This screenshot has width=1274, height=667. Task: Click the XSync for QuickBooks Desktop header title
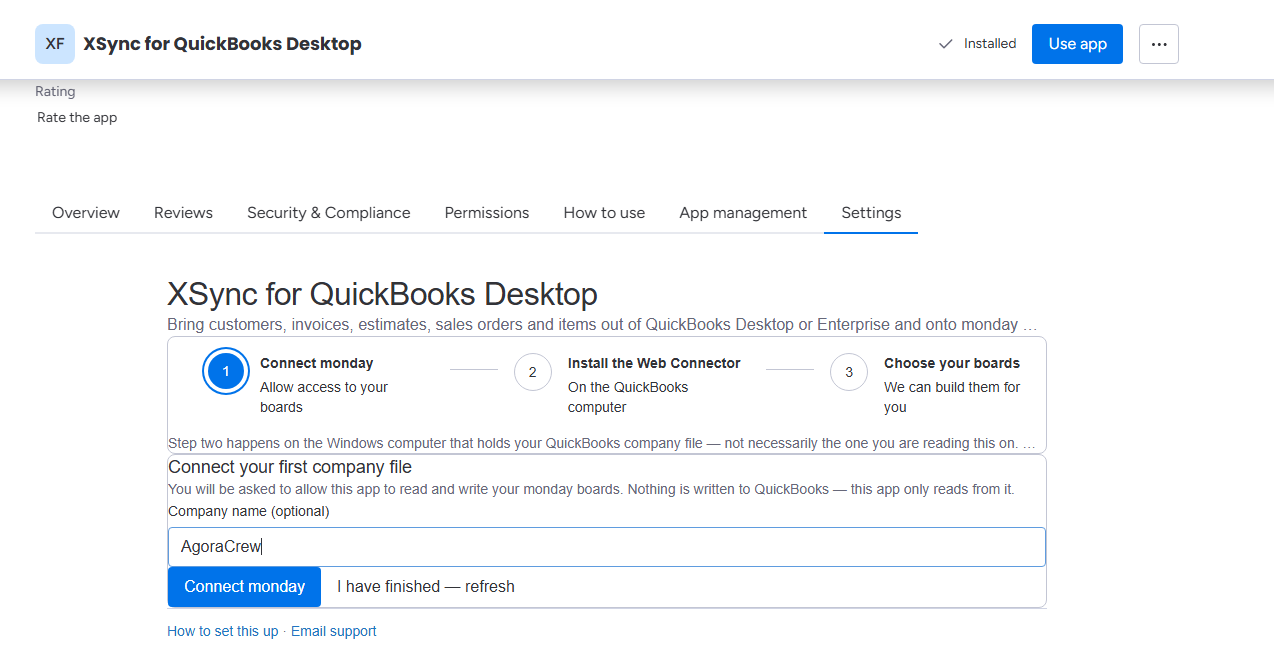coord(222,44)
